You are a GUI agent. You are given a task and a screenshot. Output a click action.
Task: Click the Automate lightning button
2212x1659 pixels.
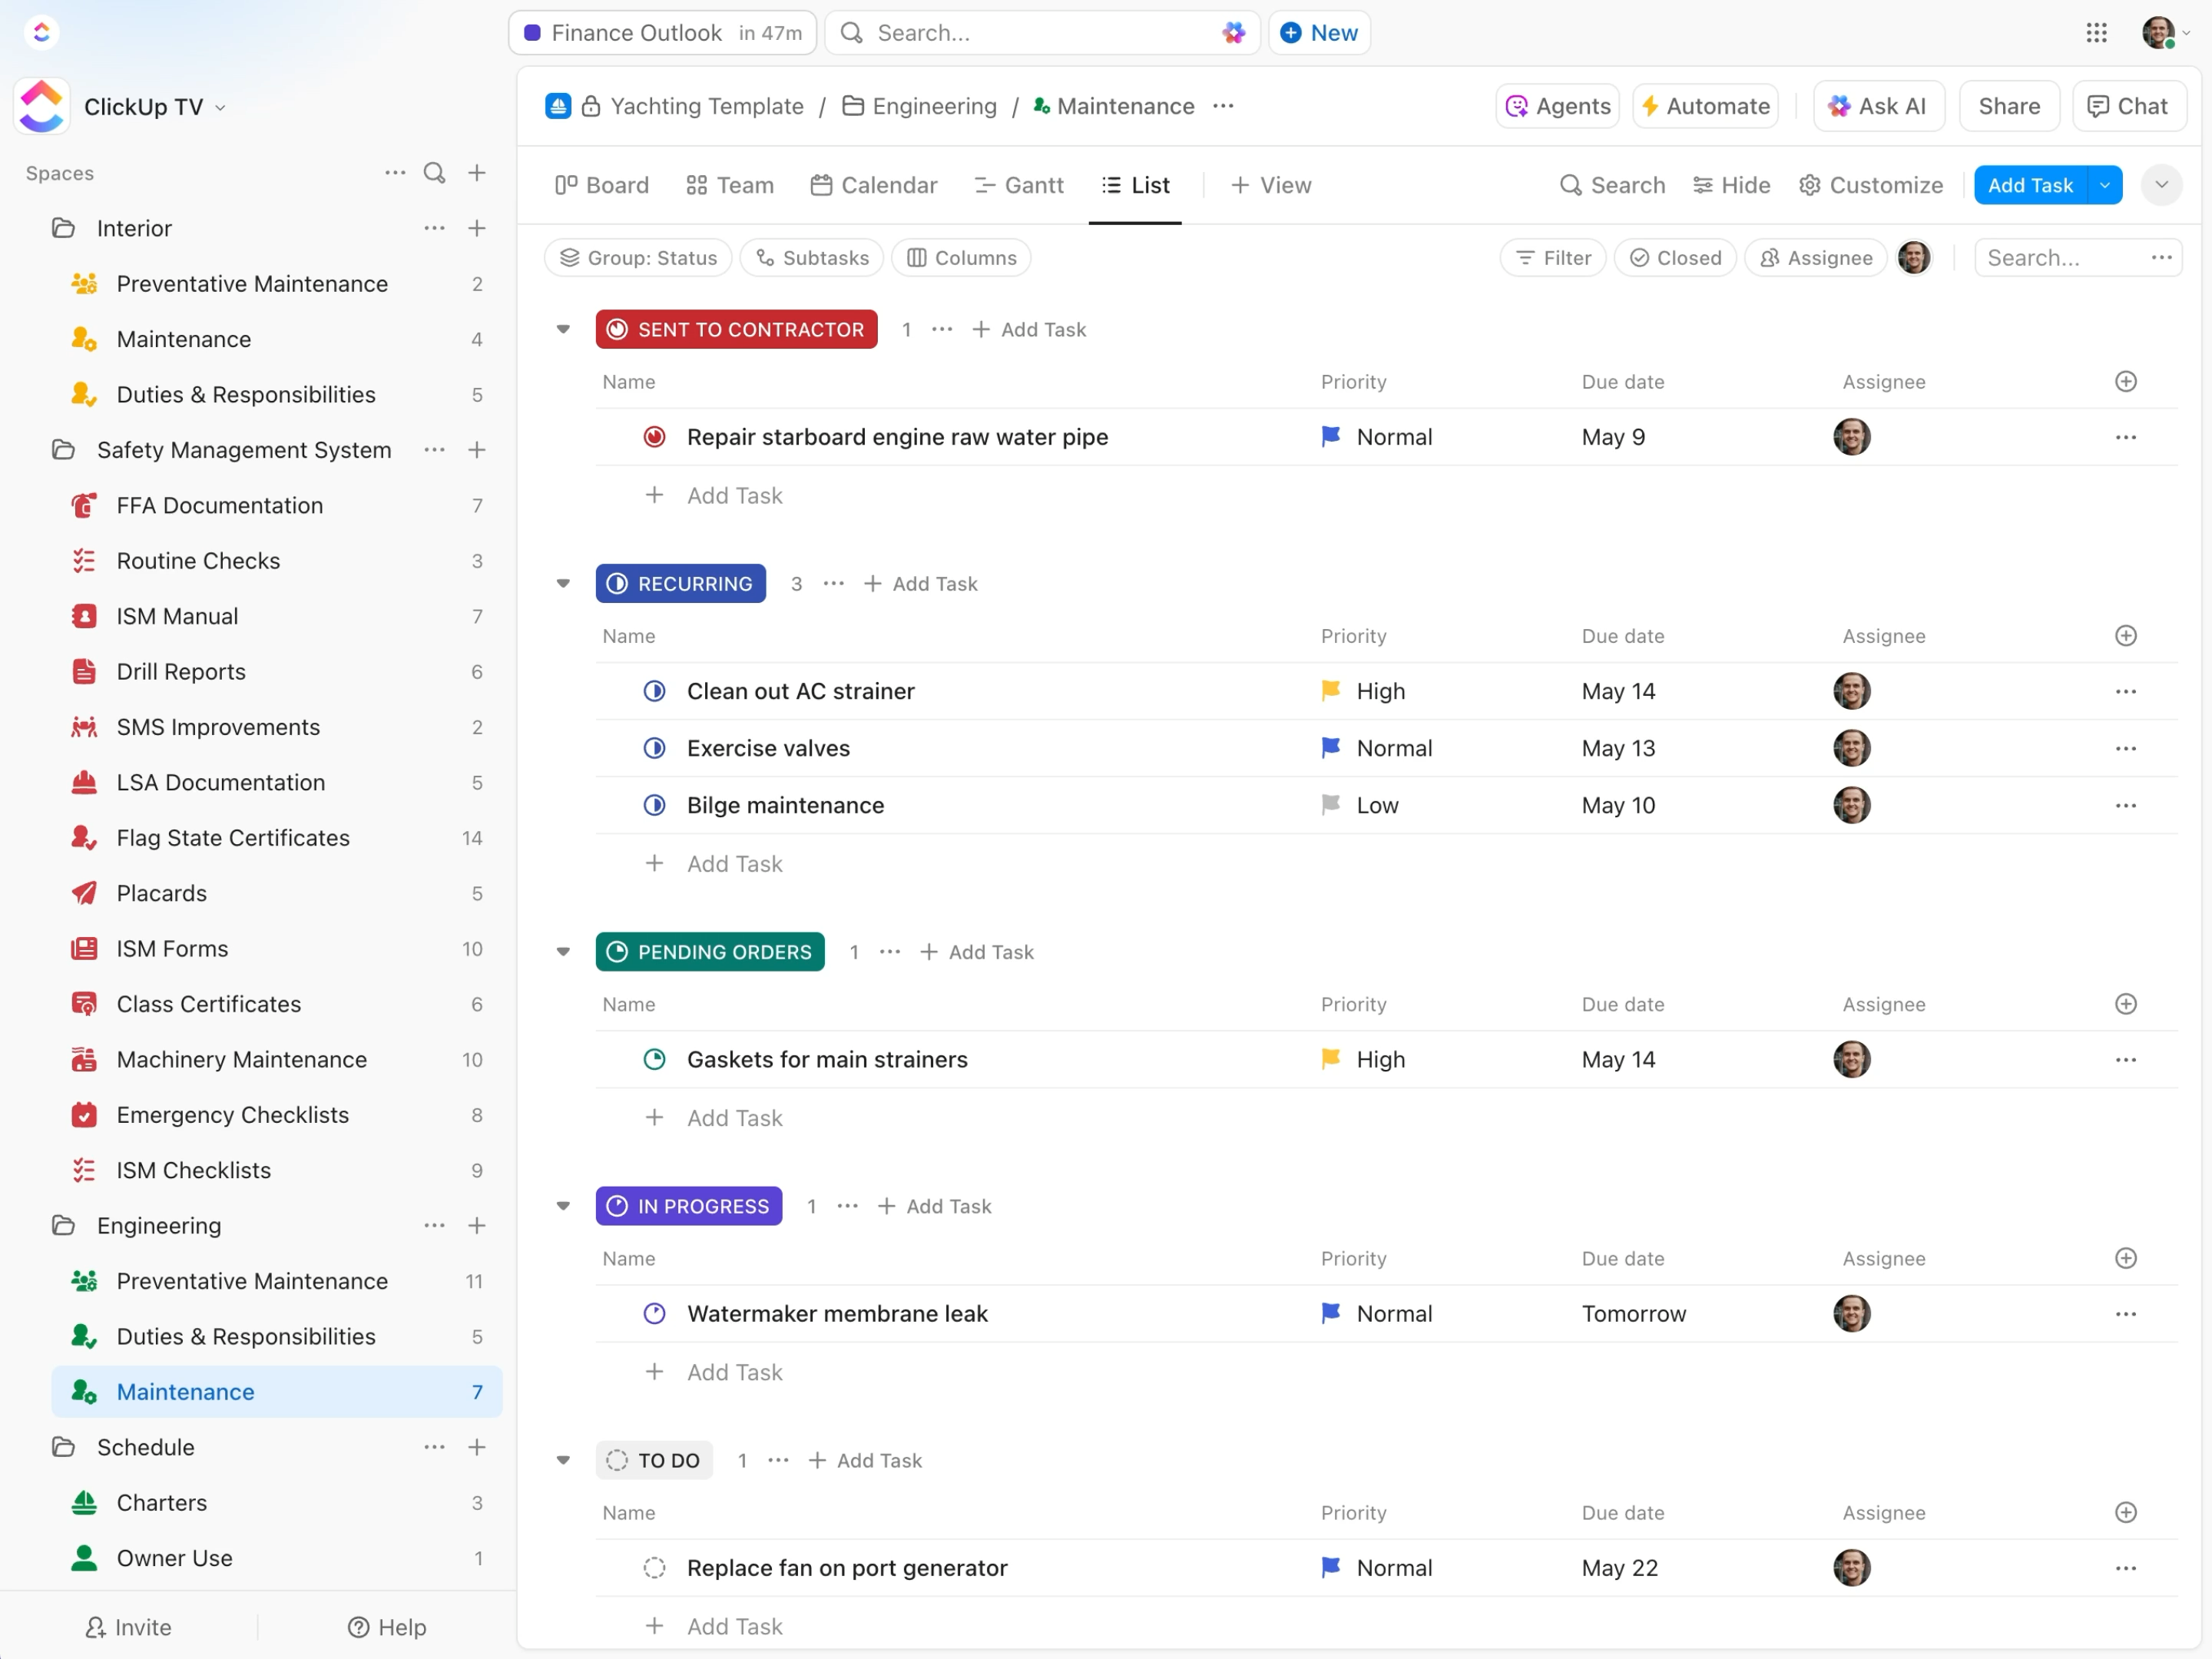(1706, 106)
